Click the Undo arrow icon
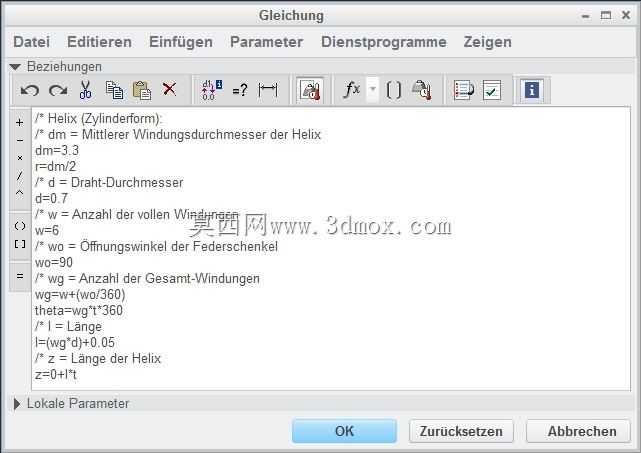This screenshot has height=453, width=641. [29, 90]
